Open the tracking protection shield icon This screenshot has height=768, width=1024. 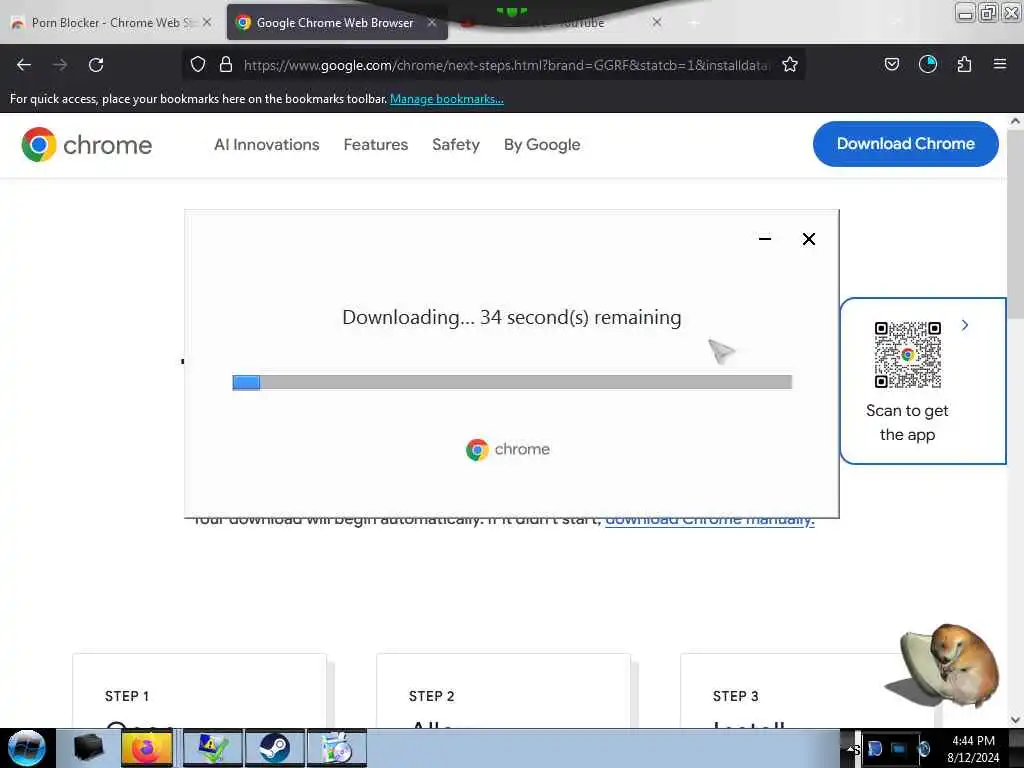pyautogui.click(x=198, y=64)
